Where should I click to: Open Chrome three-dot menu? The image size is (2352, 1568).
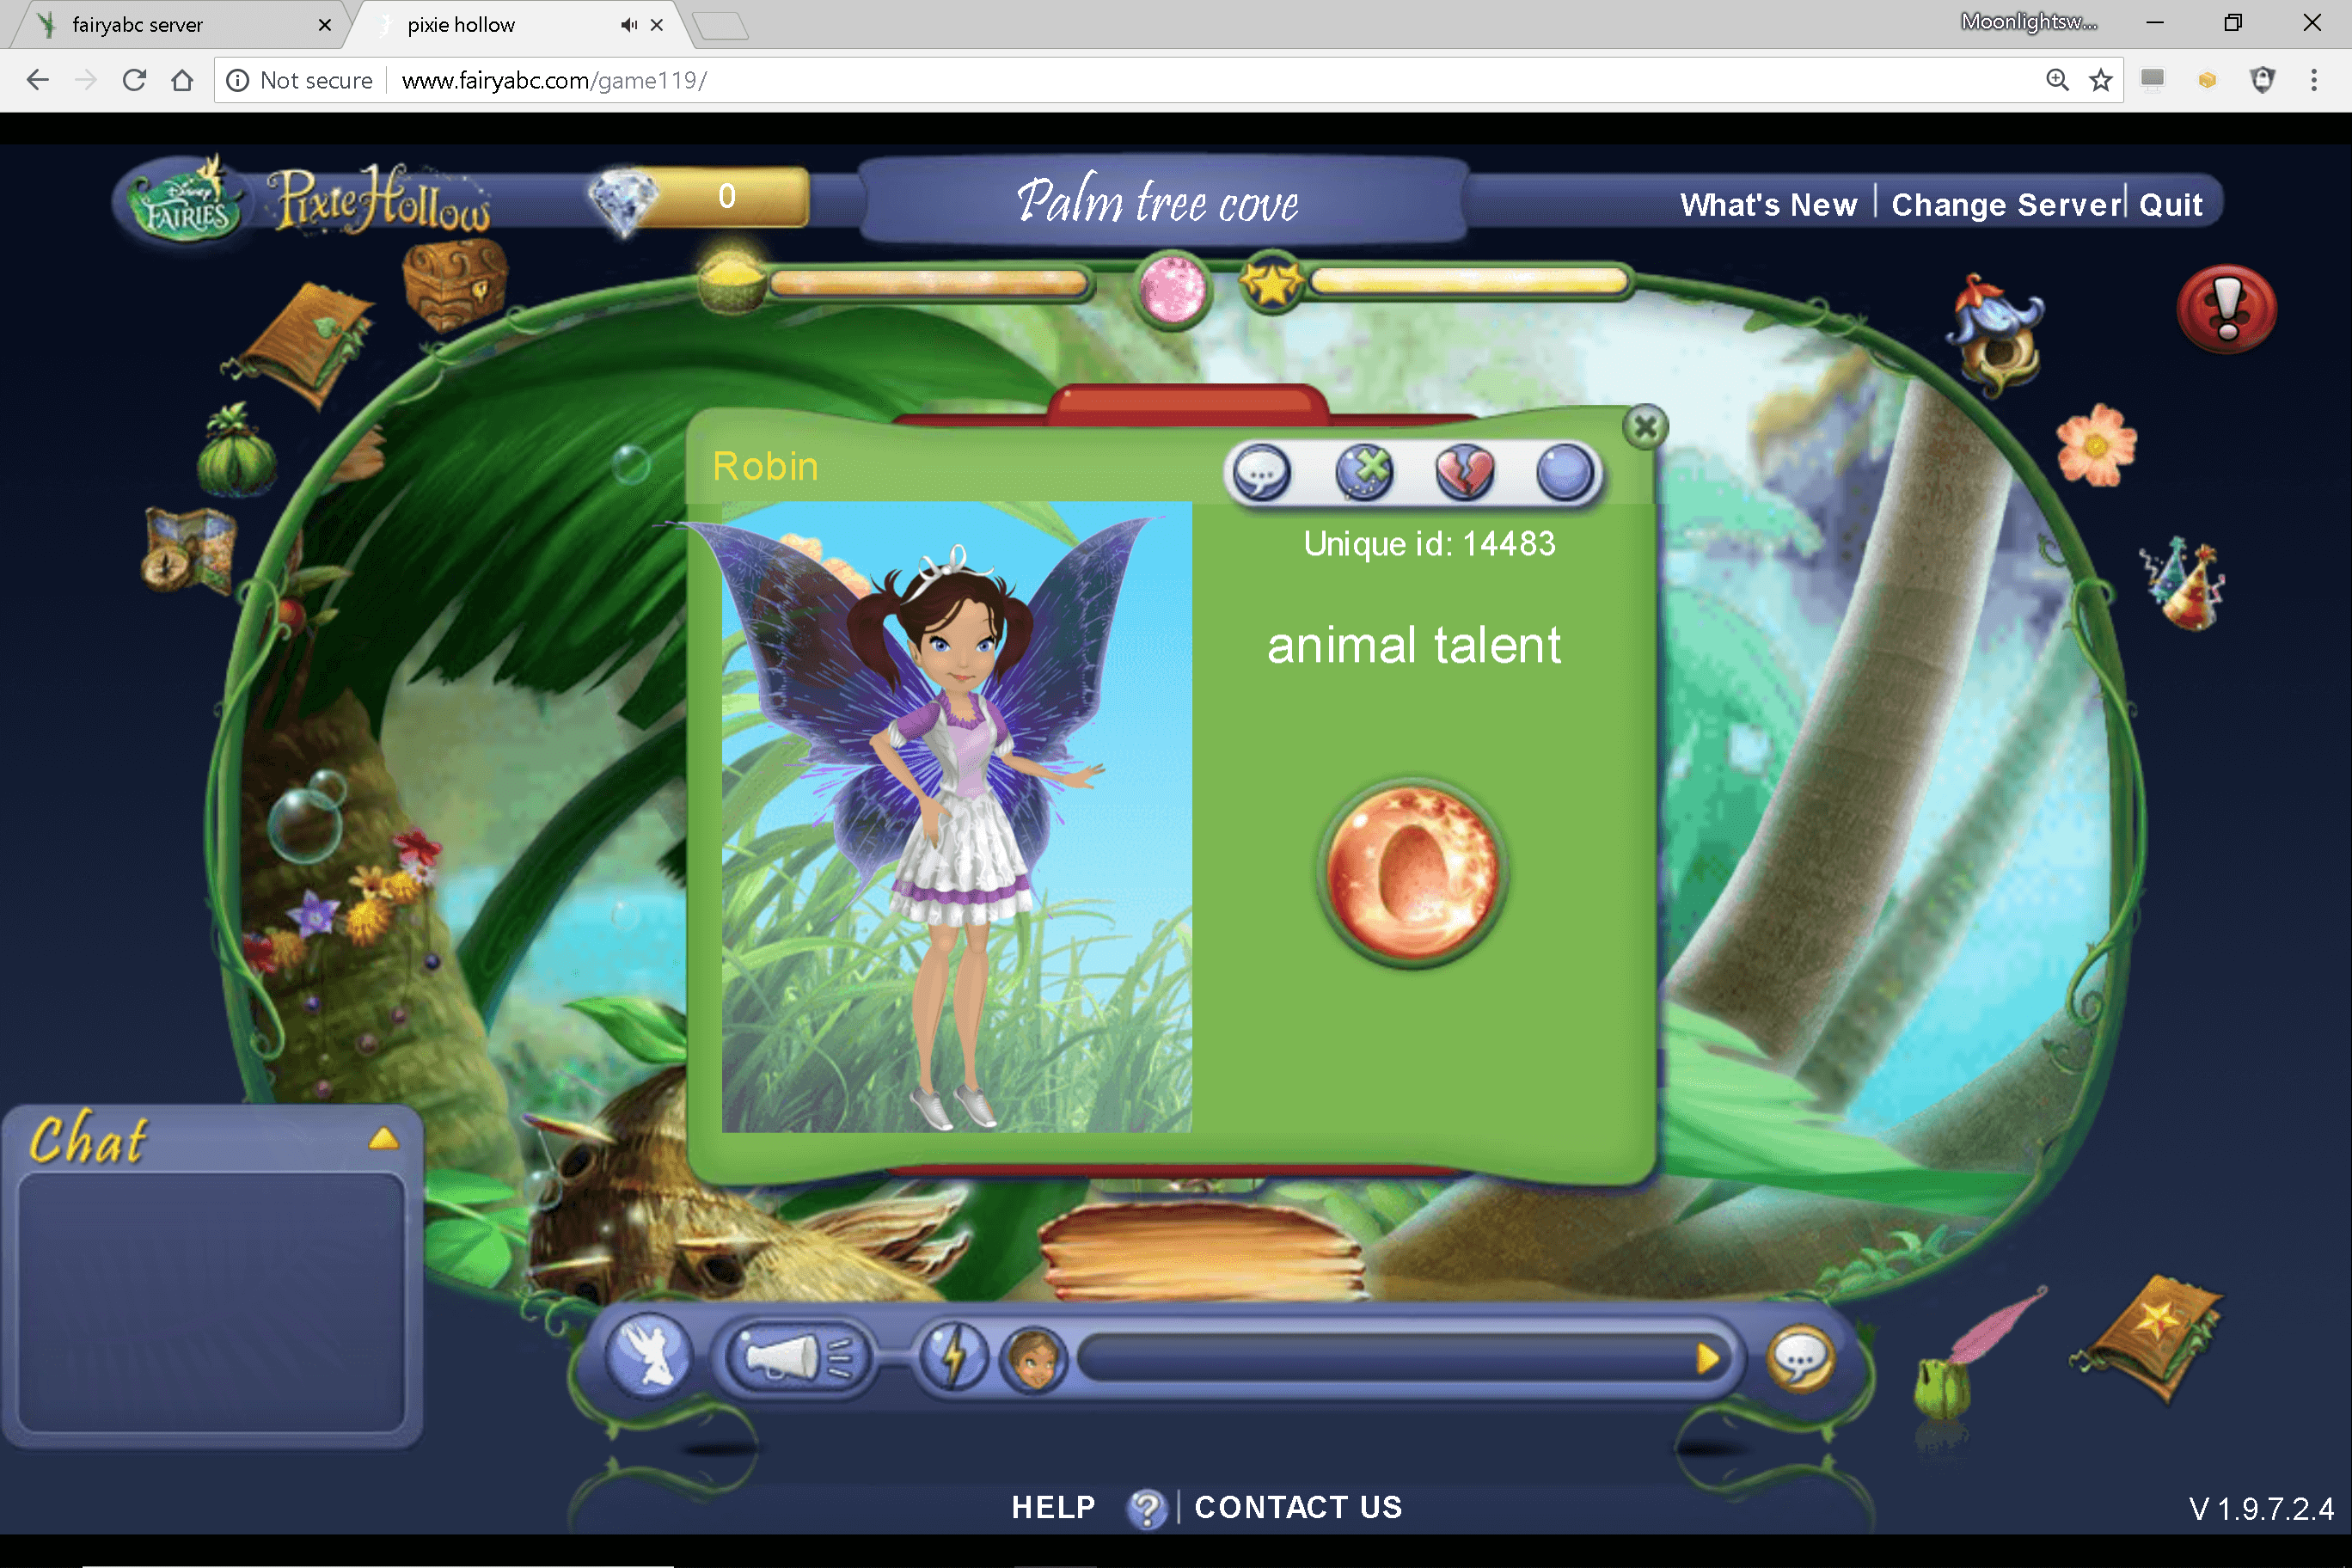coord(2313,80)
